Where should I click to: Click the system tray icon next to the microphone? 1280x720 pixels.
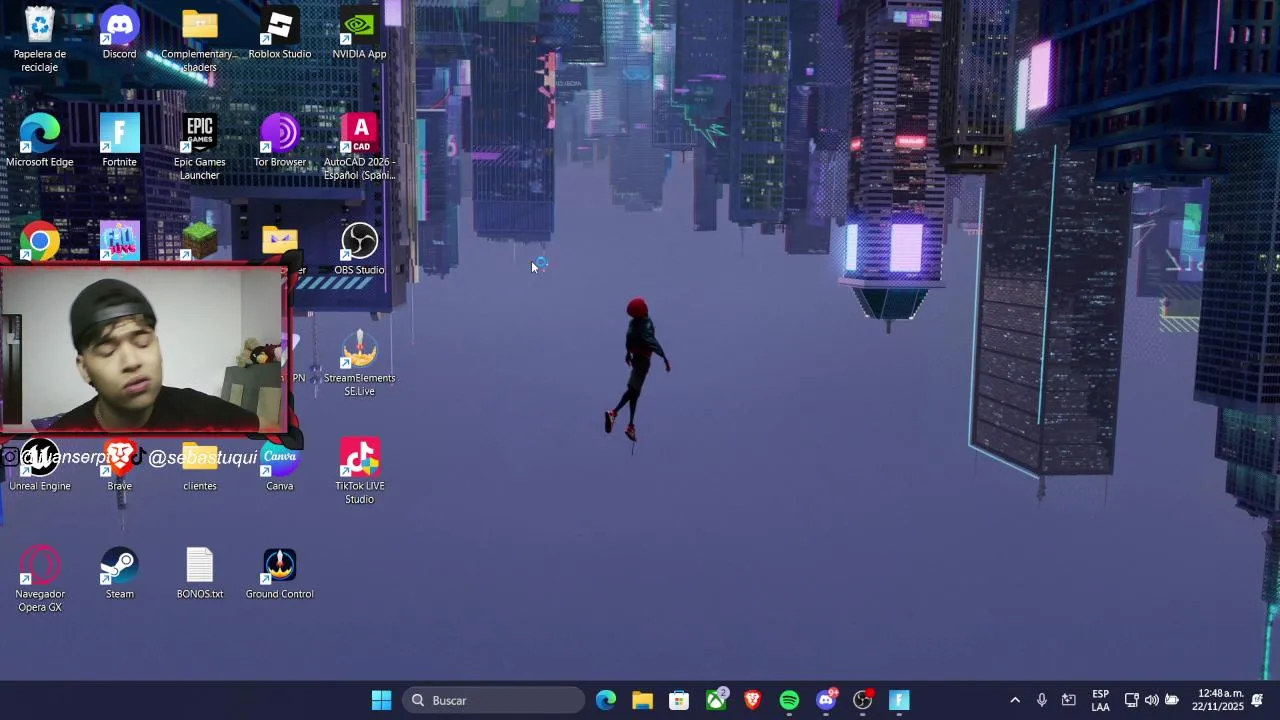pyautogui.click(x=1069, y=700)
